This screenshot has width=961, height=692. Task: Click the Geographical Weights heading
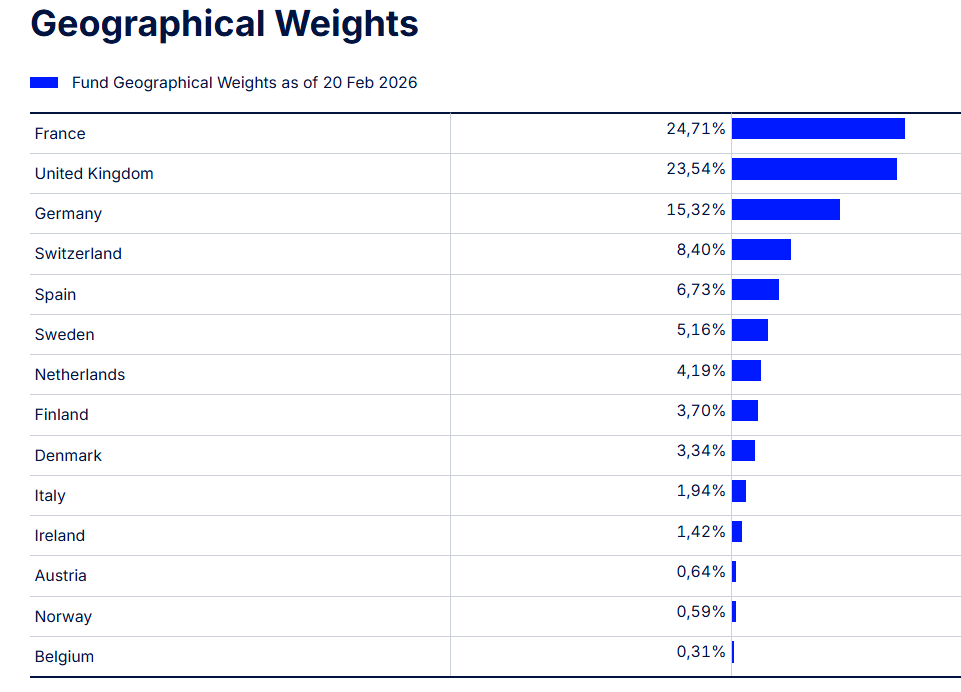point(224,24)
